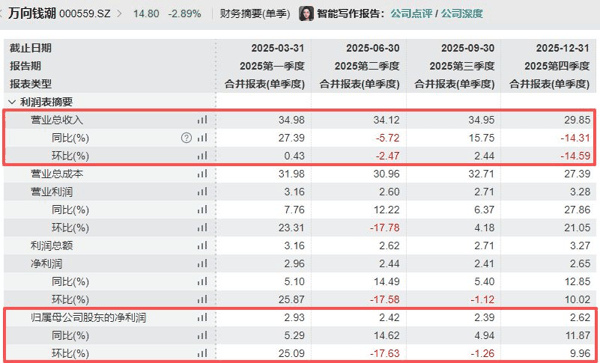Open chart icon for 归属母公司股东的净利润 row

(202, 317)
